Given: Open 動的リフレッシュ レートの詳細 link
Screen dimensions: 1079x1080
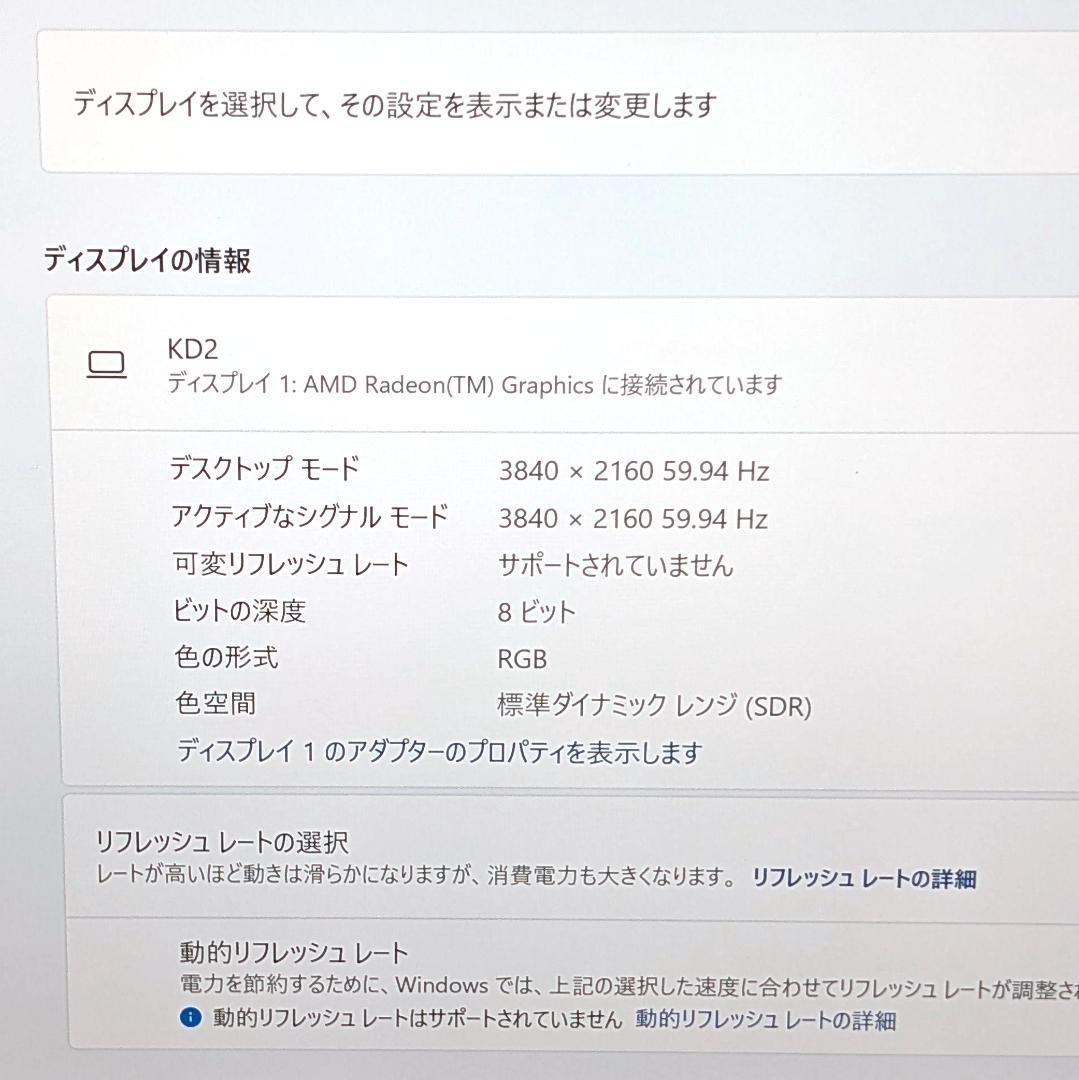Looking at the screenshot, I should click(766, 1021).
